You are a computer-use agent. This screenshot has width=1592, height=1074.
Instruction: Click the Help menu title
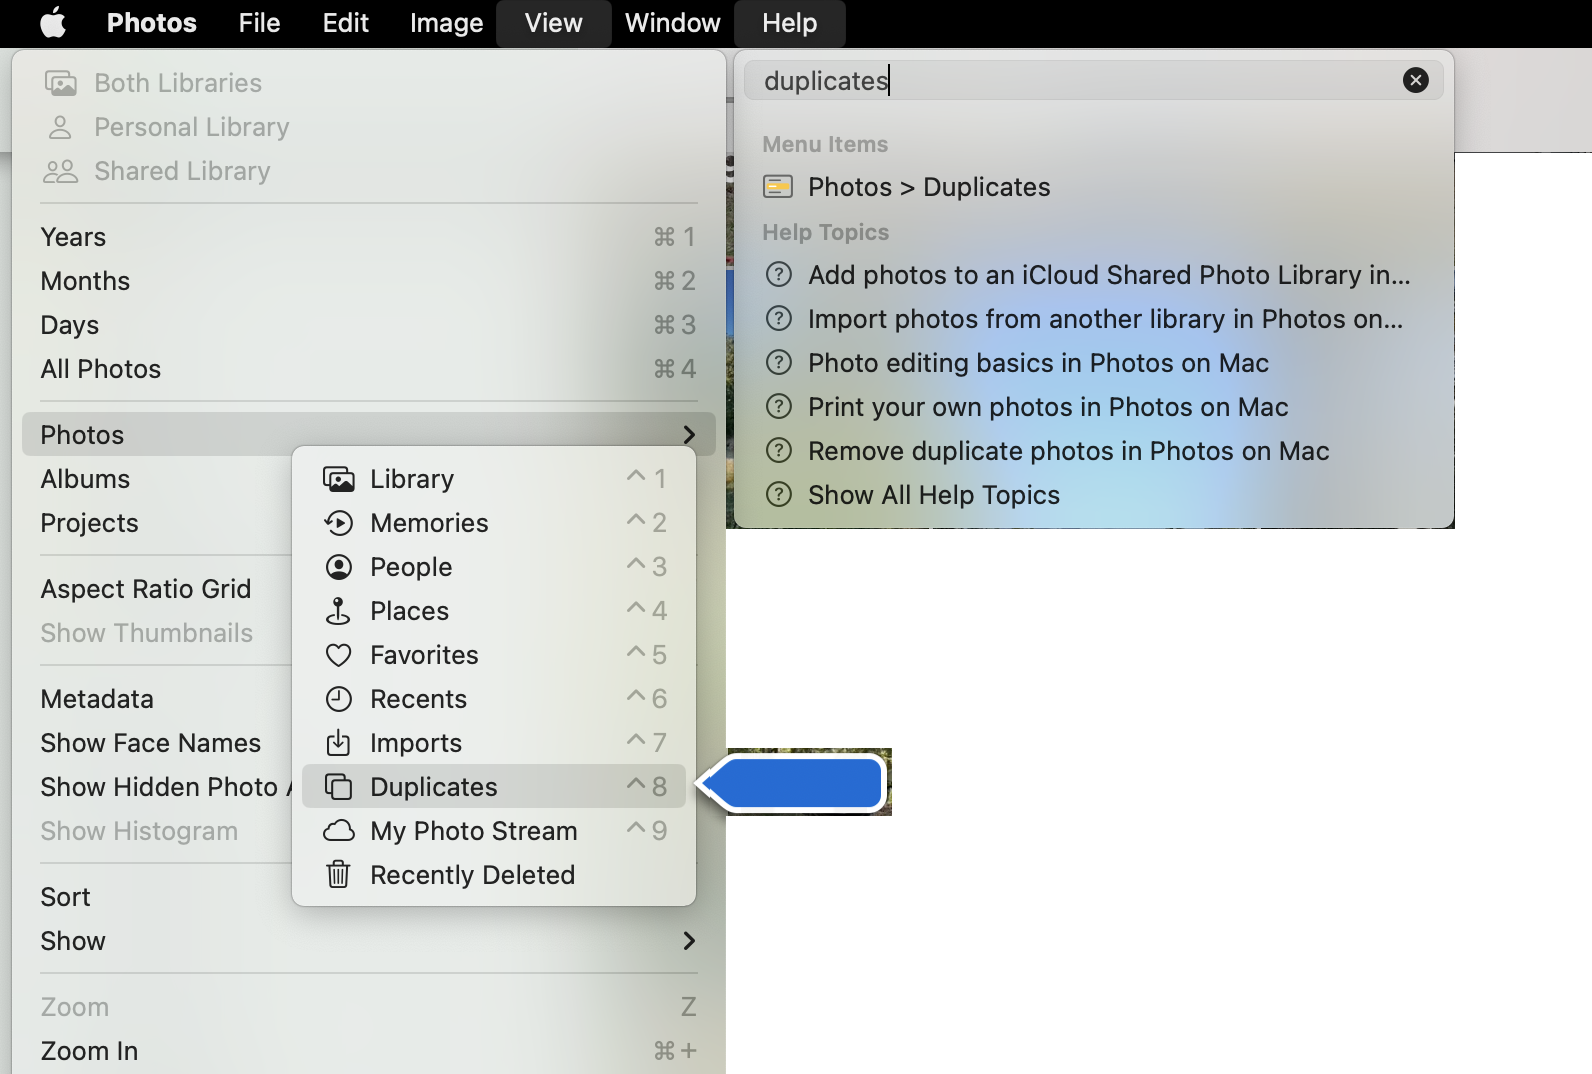(x=790, y=23)
